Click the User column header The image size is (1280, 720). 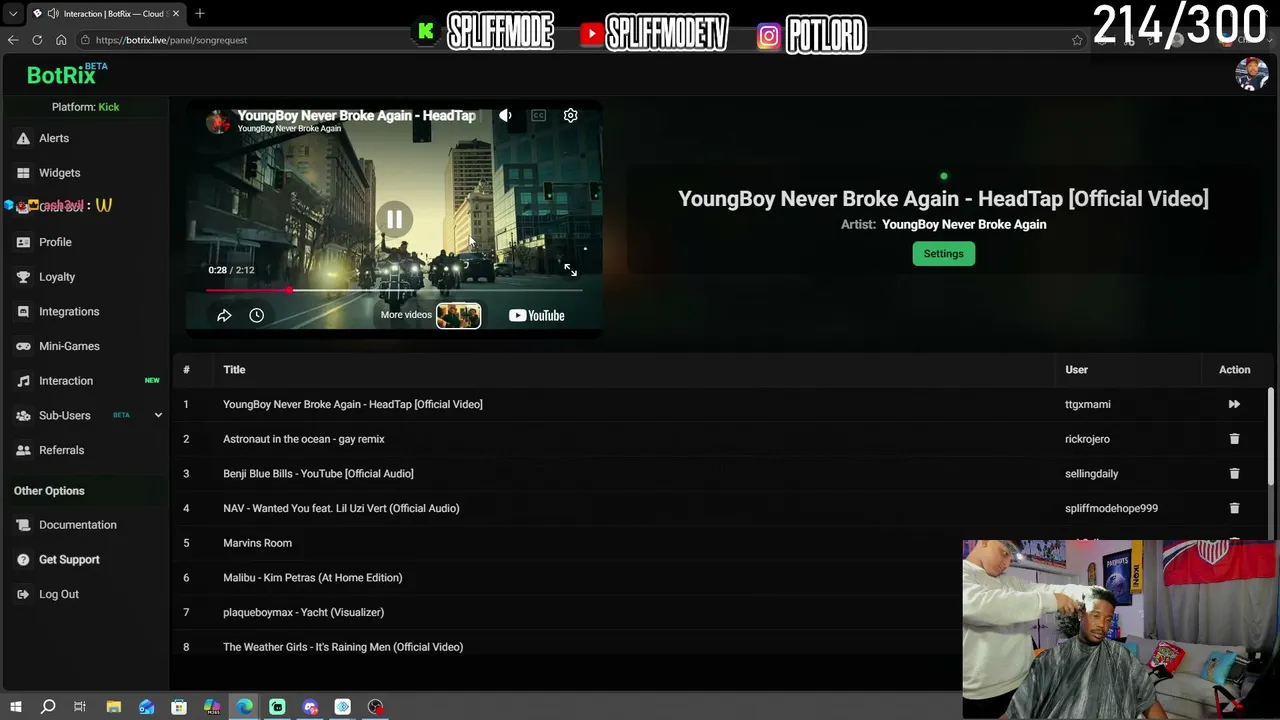click(1076, 370)
